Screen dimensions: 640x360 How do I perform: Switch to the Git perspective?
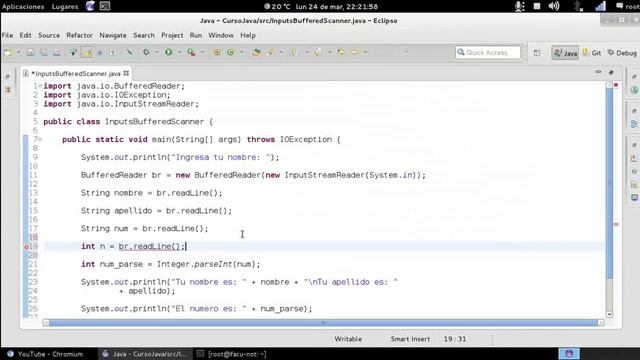[592, 53]
